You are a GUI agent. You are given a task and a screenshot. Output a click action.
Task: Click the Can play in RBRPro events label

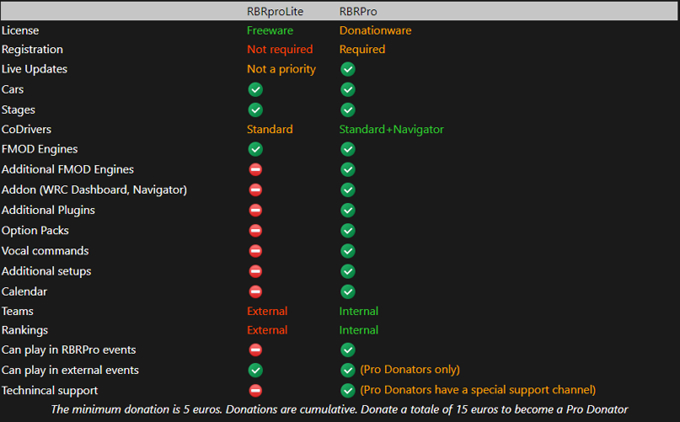(69, 350)
